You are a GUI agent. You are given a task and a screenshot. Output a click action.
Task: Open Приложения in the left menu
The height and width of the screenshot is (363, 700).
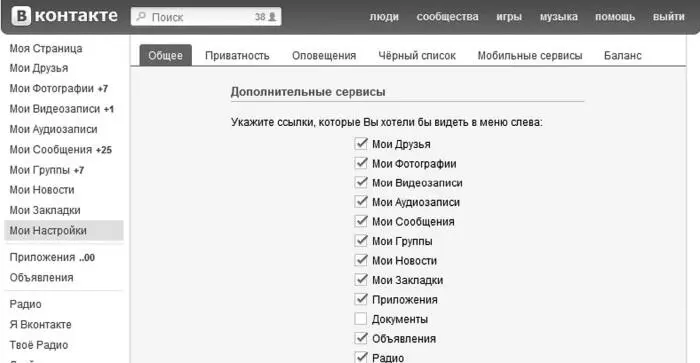(x=42, y=257)
